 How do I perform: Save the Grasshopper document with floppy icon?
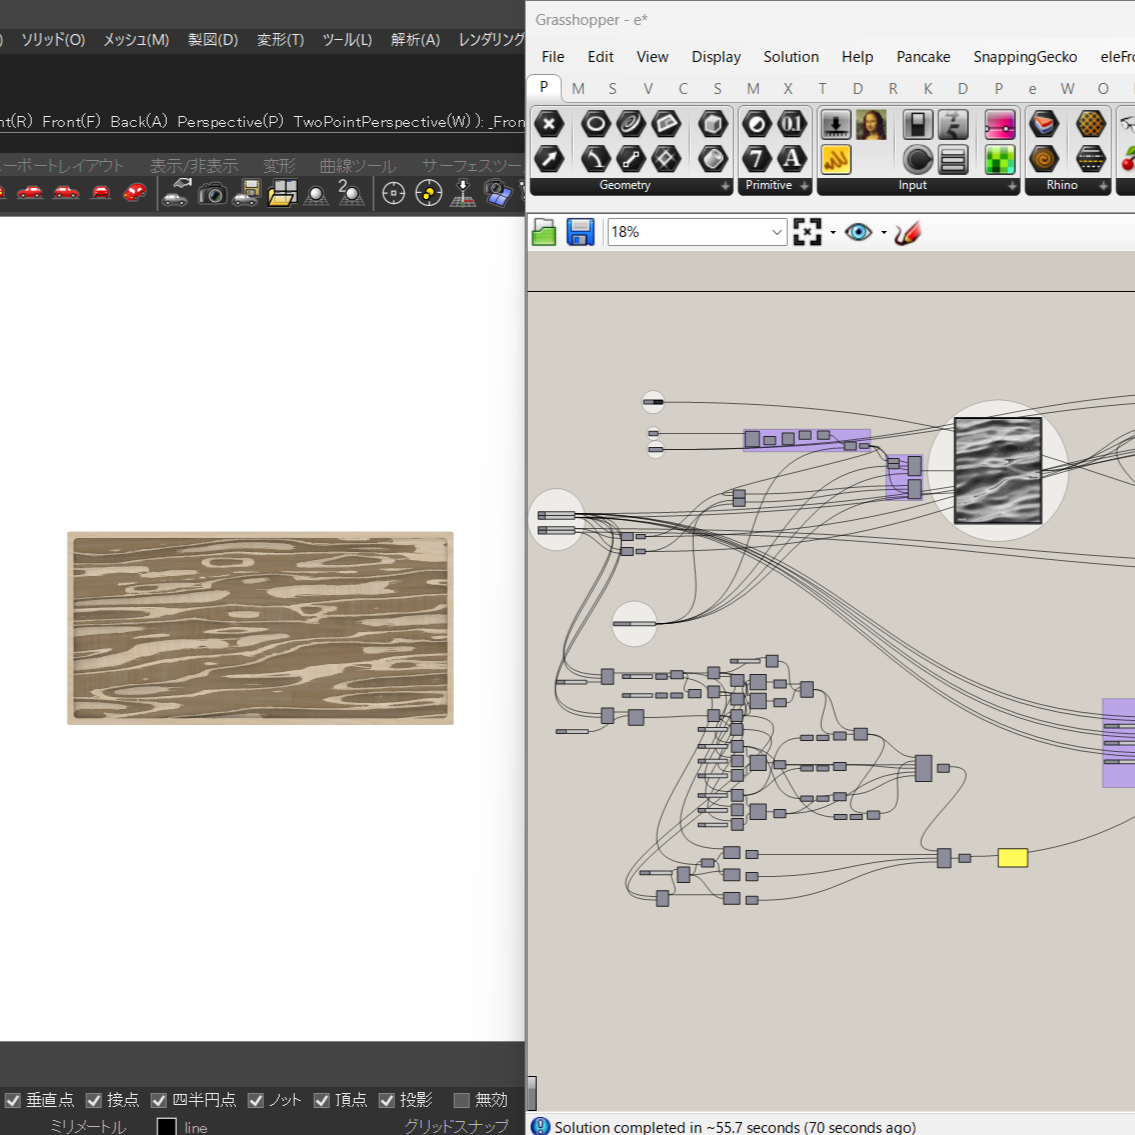click(x=581, y=232)
